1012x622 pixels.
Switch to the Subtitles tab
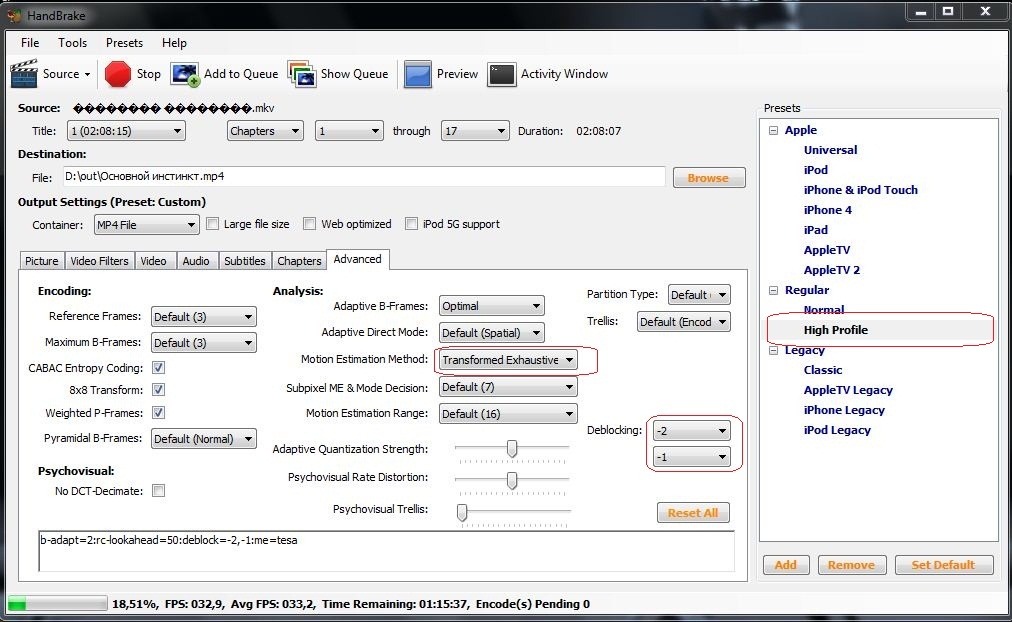pos(245,261)
